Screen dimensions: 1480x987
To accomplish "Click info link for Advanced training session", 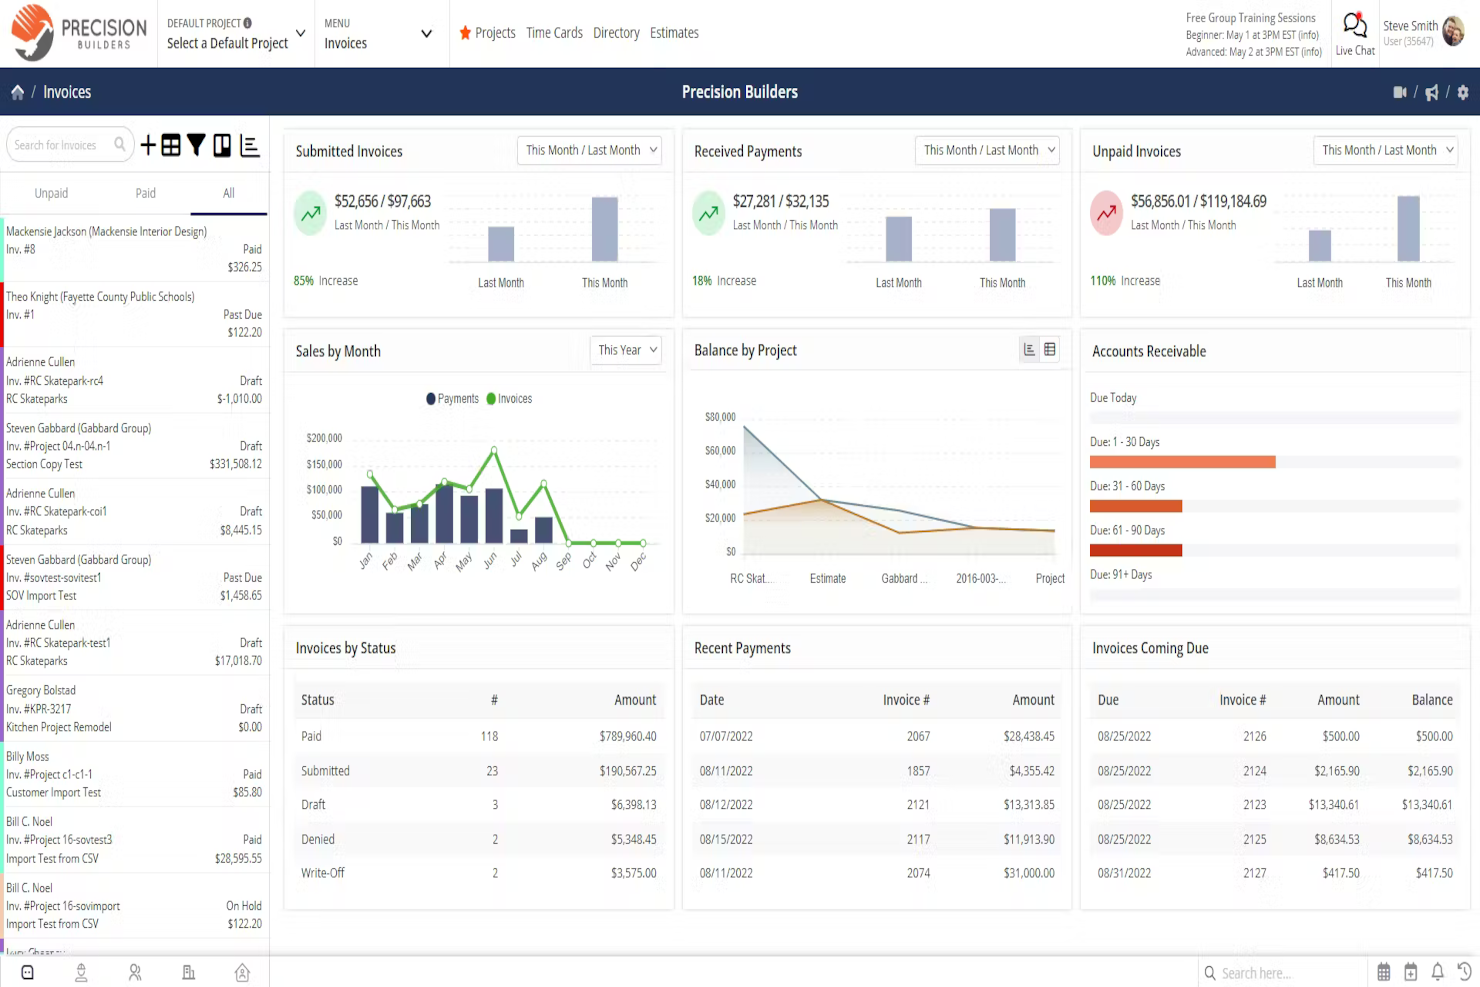I will (1311, 52).
